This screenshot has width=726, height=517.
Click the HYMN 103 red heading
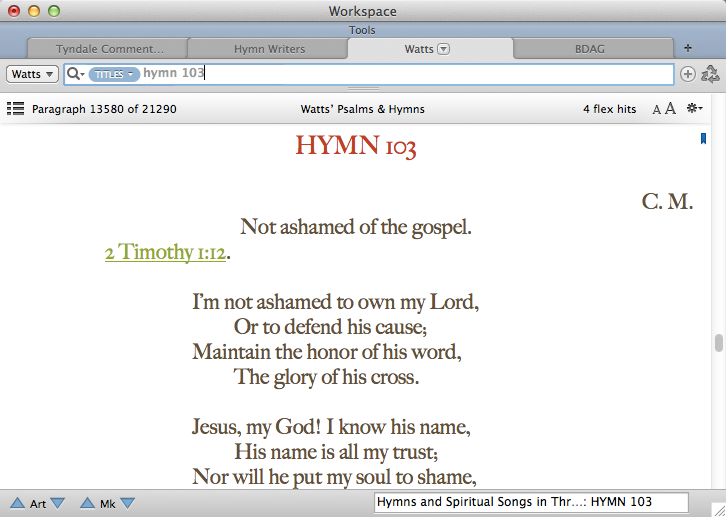click(356, 146)
